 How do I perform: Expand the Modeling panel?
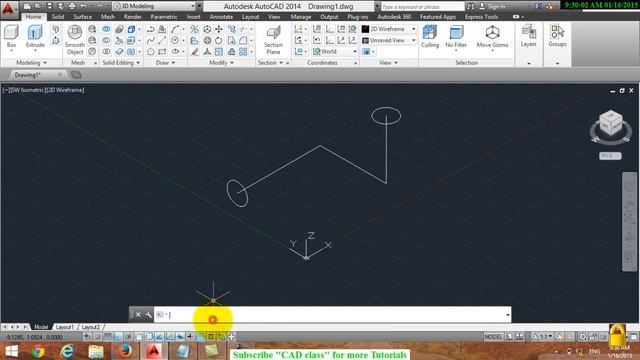pyautogui.click(x=31, y=63)
